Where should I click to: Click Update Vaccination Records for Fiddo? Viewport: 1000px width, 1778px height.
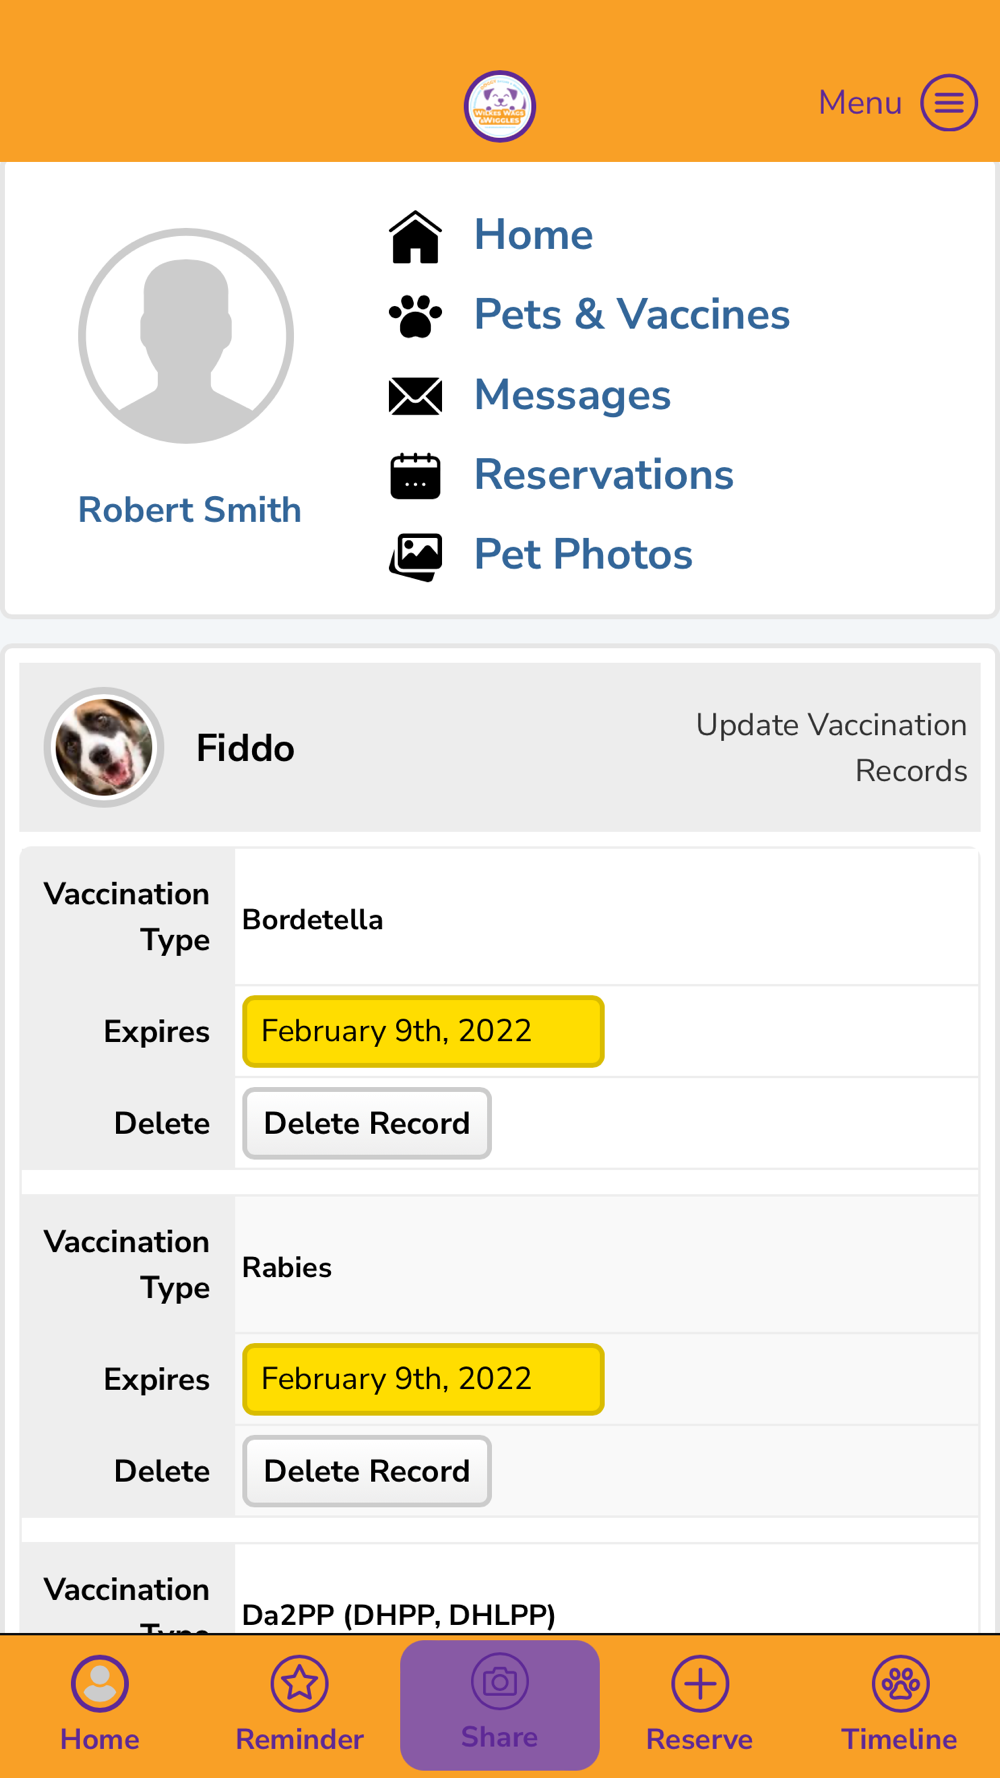click(831, 747)
